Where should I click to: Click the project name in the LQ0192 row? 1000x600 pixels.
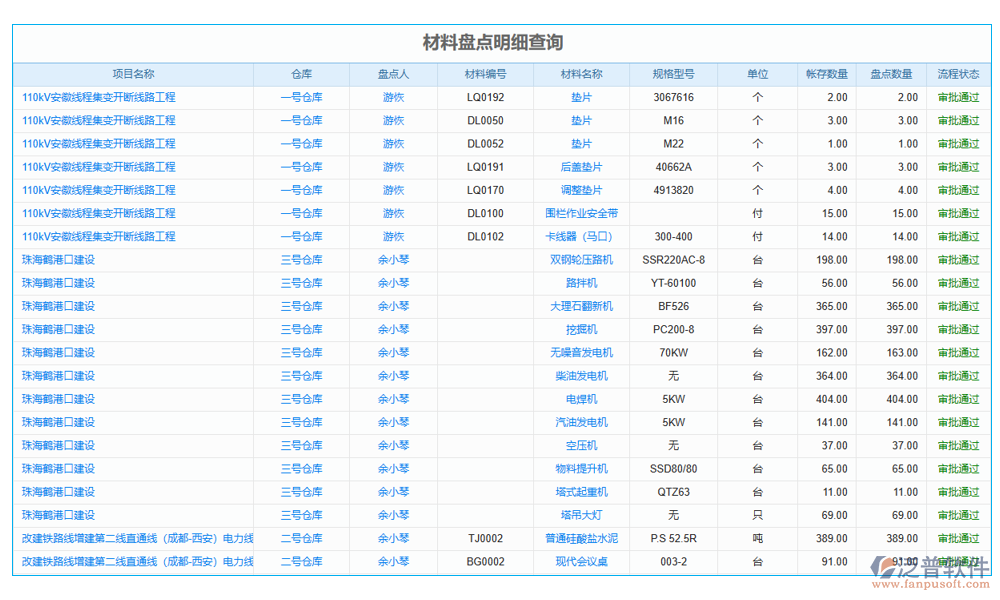(x=99, y=97)
